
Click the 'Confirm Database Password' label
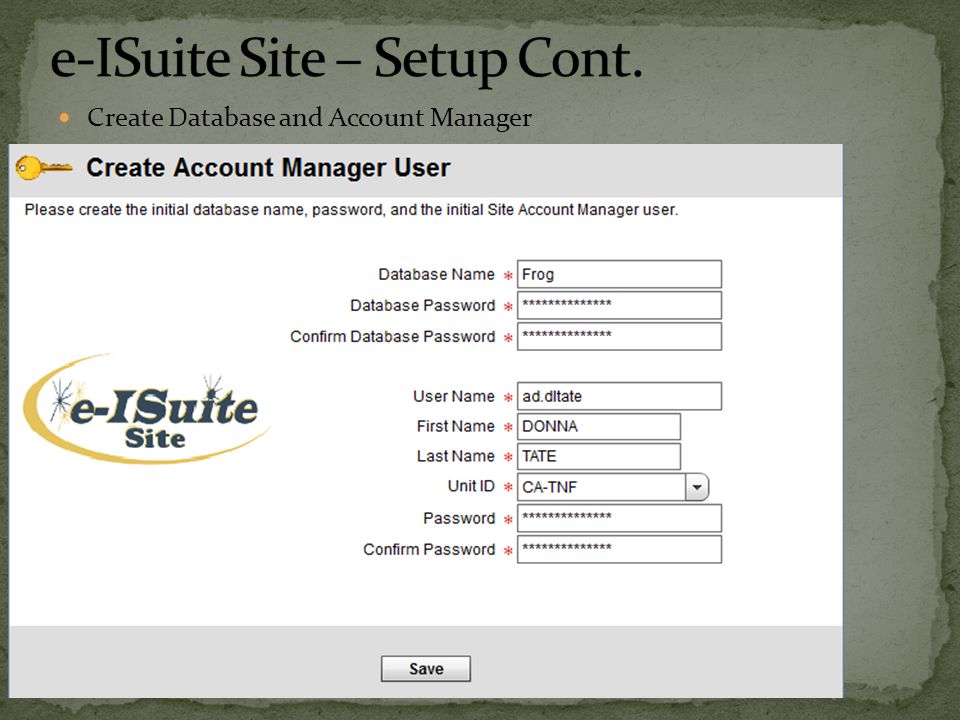pos(392,337)
